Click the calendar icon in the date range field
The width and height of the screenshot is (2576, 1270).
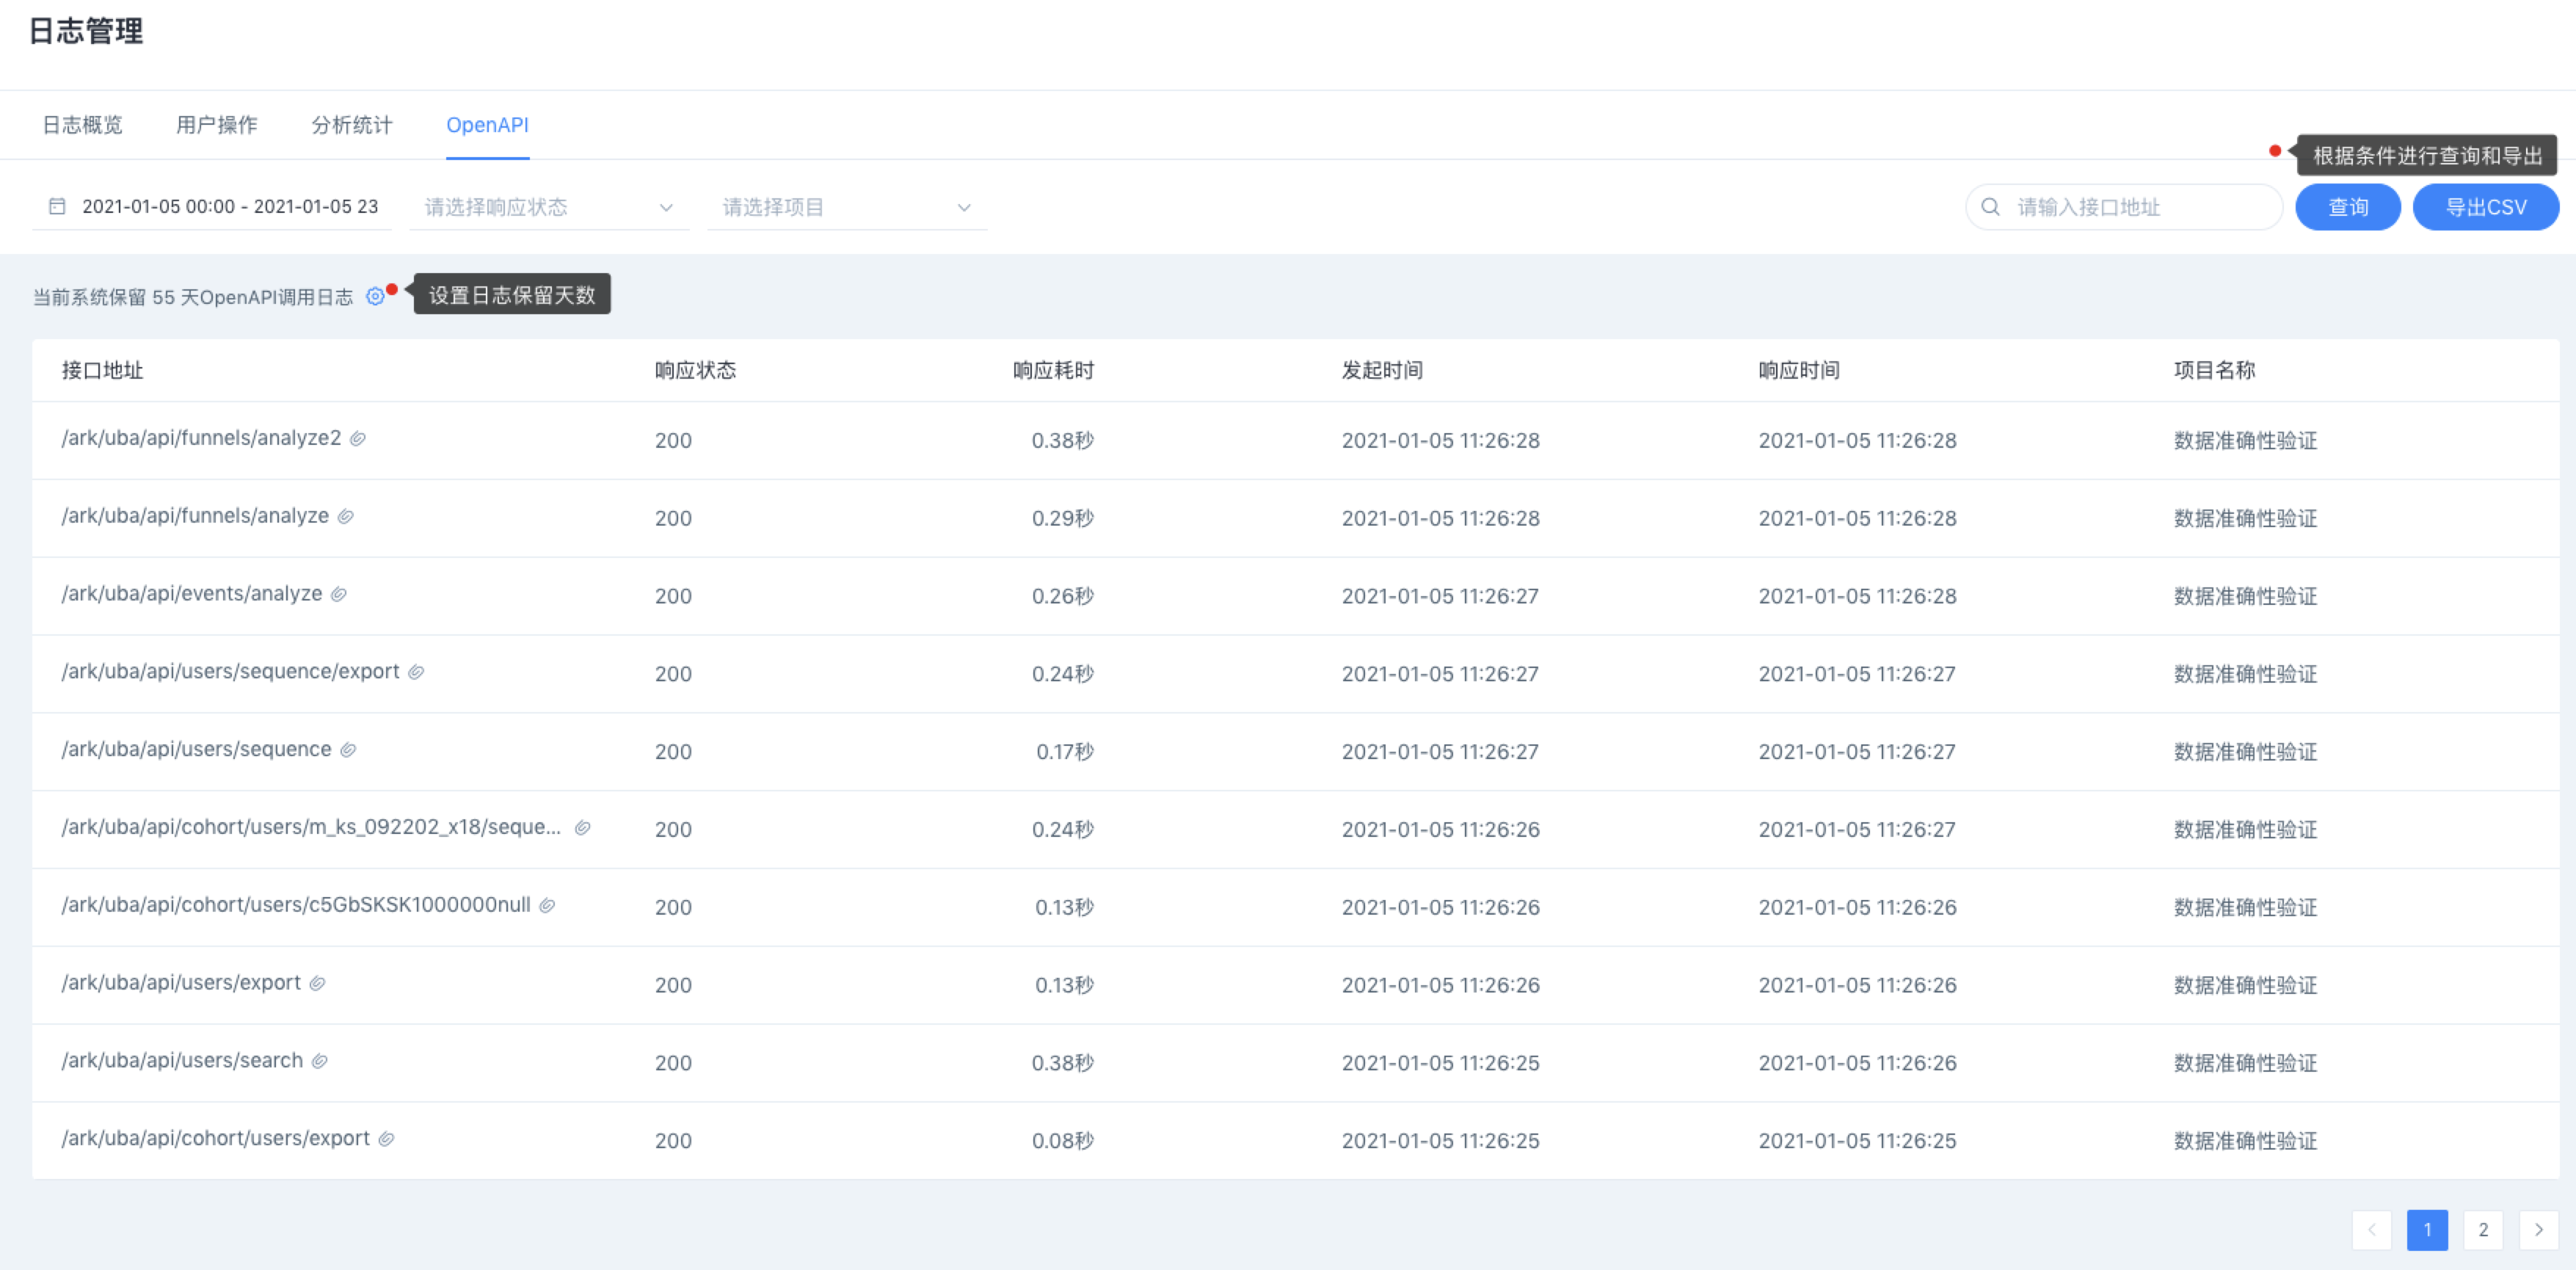tap(57, 207)
